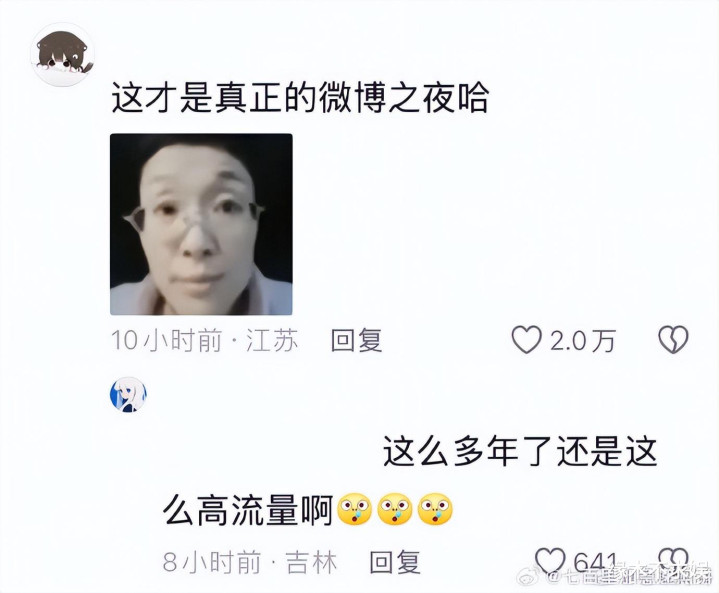Open the blue-white anime avatar profile

tap(128, 395)
